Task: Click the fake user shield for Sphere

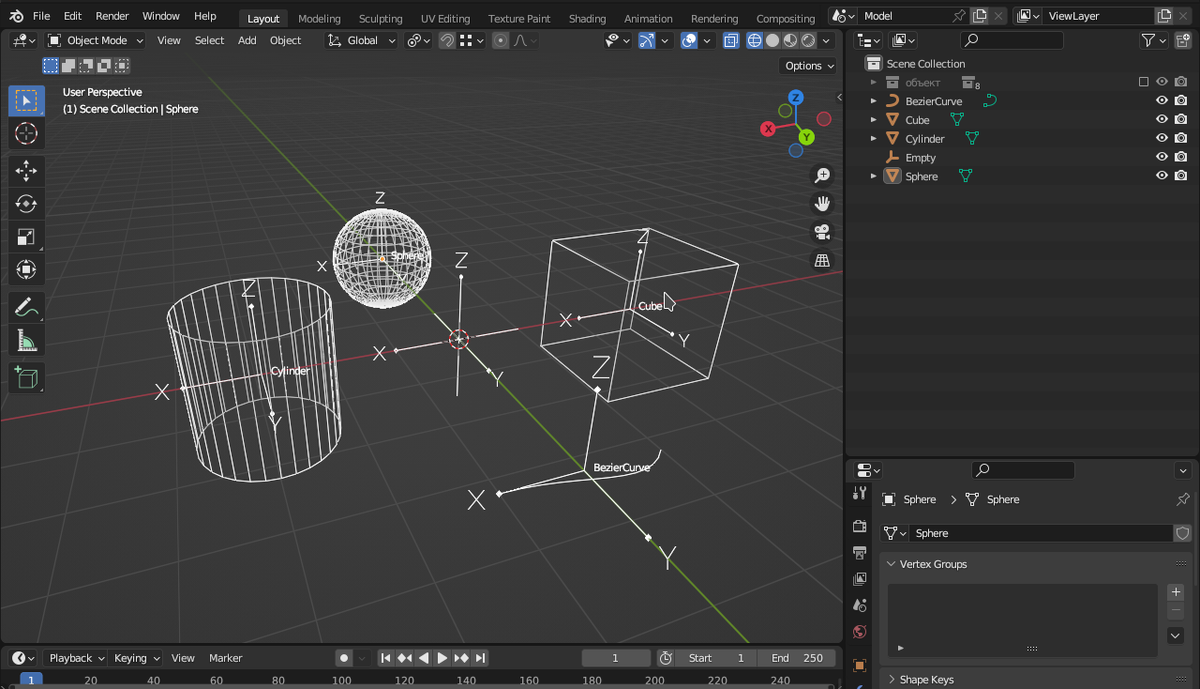Action: (1183, 533)
